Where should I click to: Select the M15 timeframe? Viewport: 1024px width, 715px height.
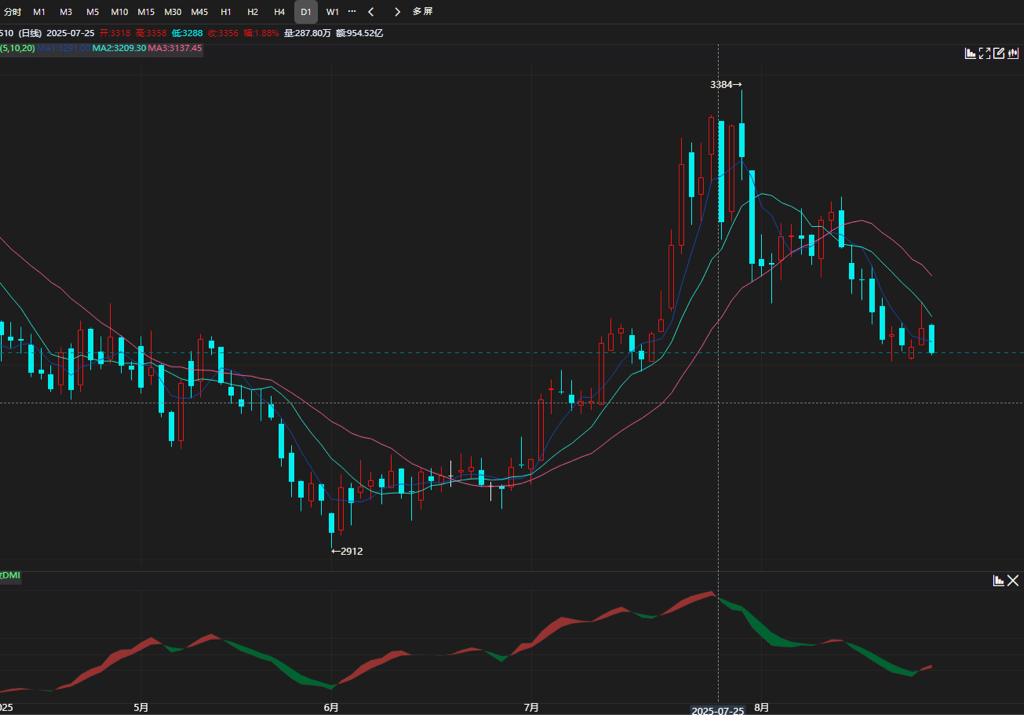point(146,12)
